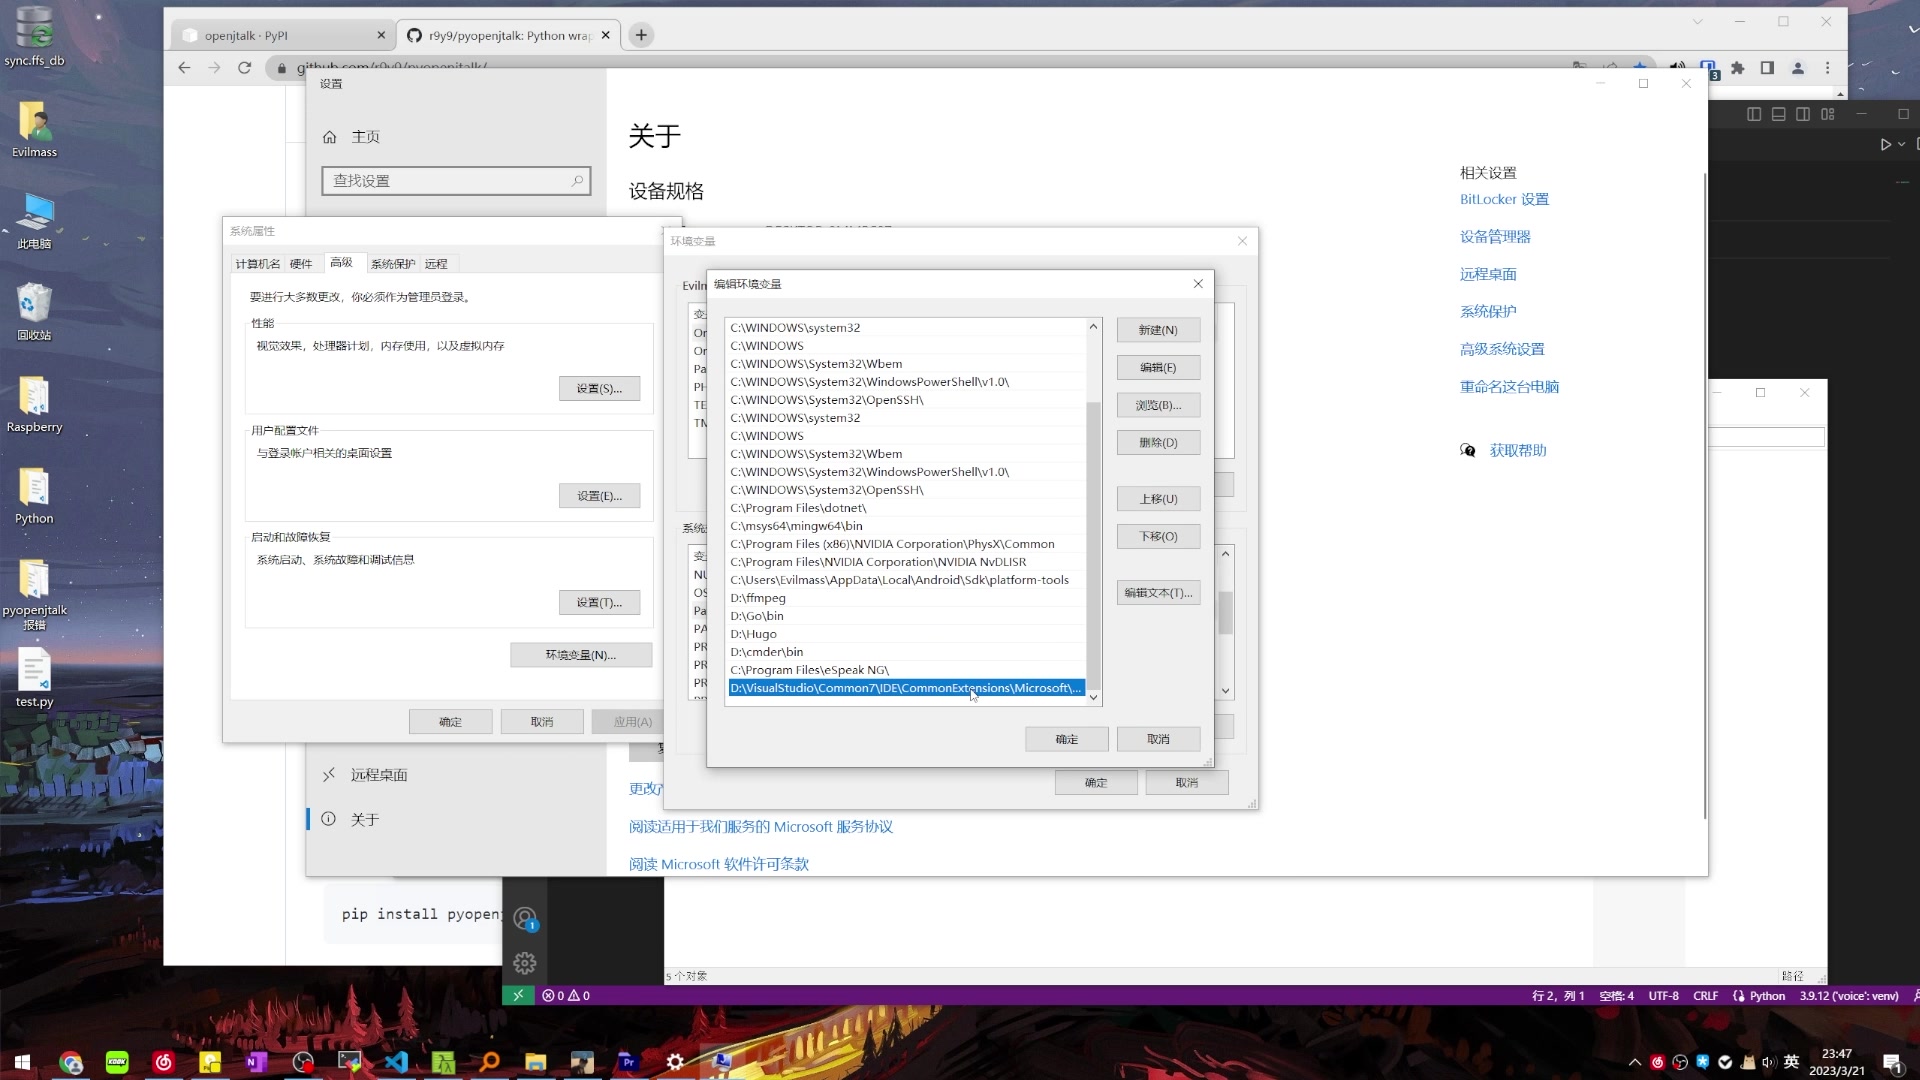The width and height of the screenshot is (1920, 1080).
Task: Toggle the bottom panel visibility in VS Code
Action: [1778, 114]
